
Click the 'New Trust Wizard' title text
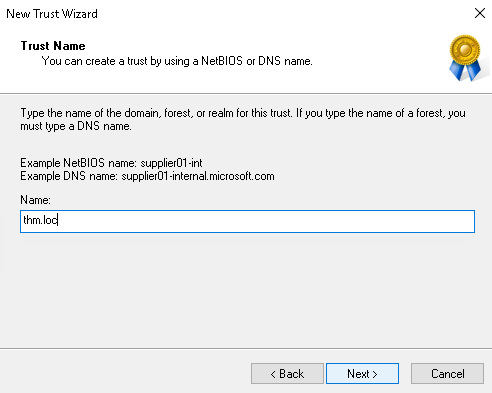[52, 14]
